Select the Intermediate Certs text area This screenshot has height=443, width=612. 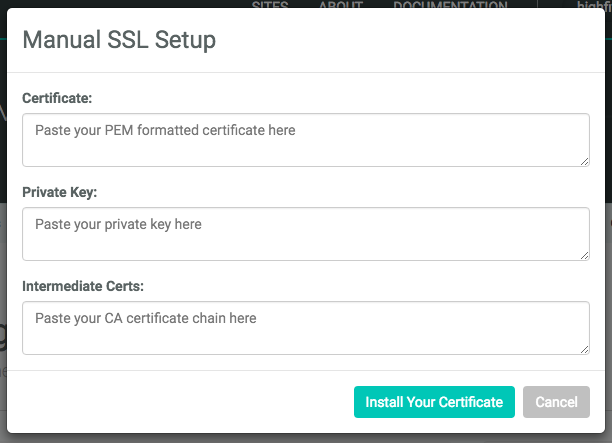305,328
